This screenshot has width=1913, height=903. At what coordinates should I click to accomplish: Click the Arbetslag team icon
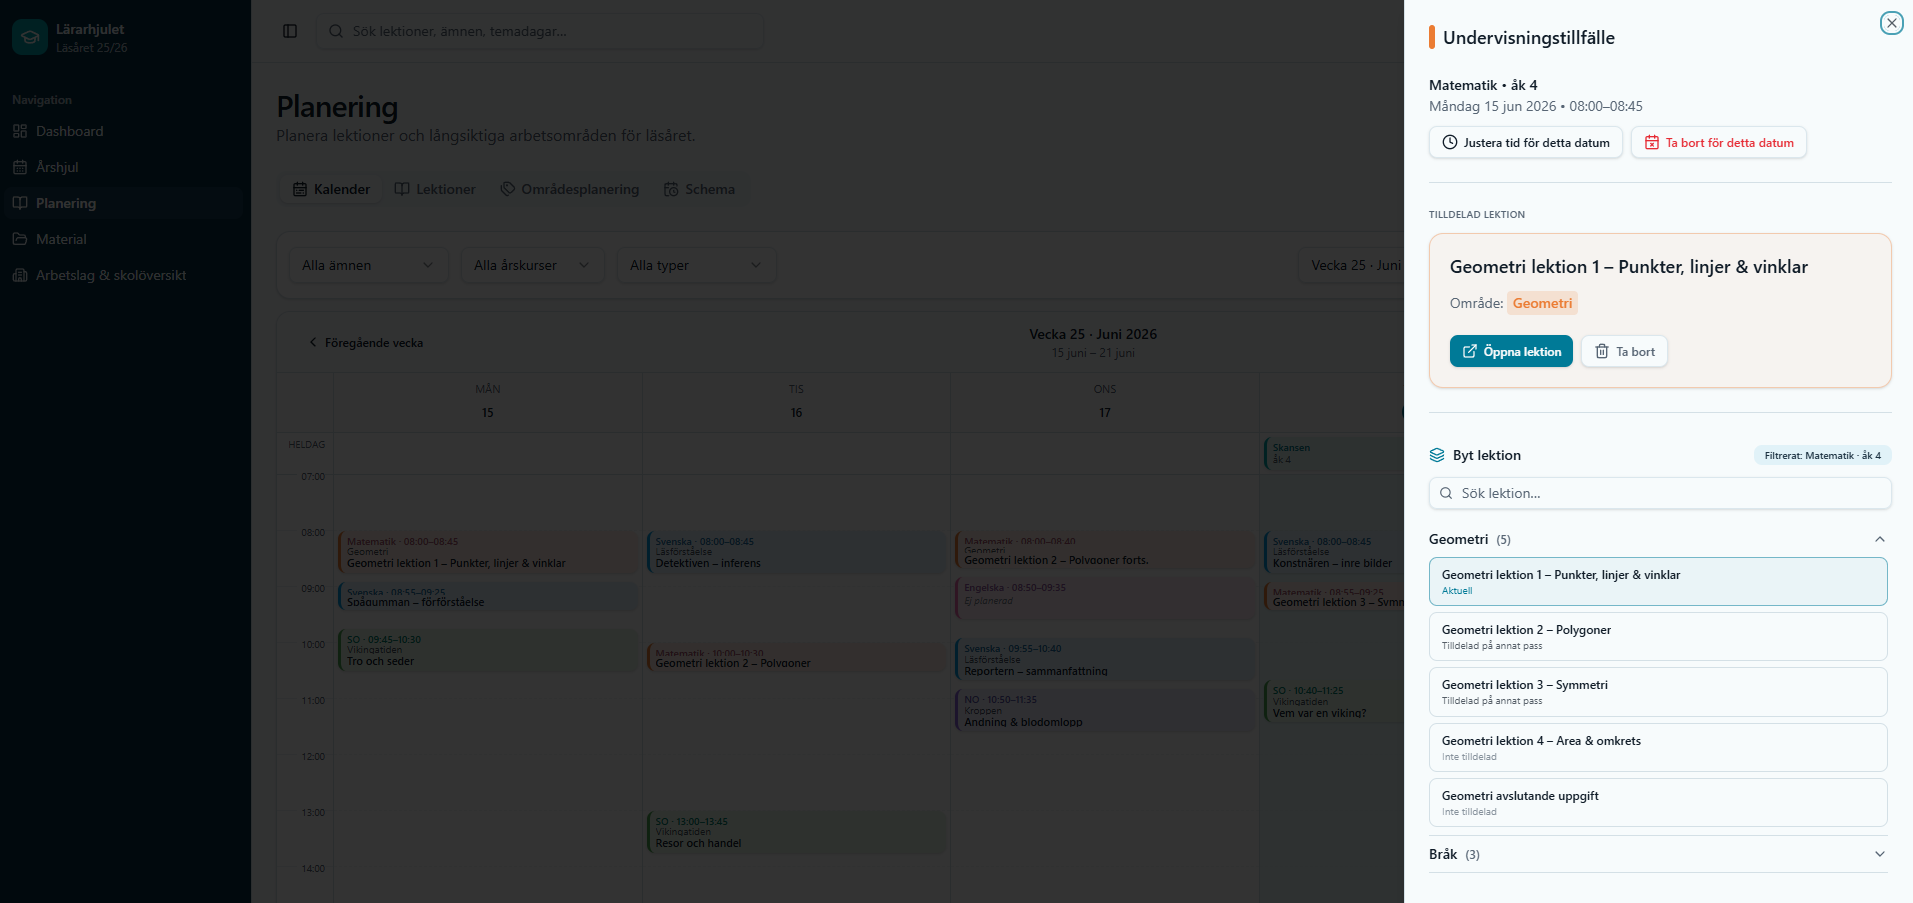20,275
